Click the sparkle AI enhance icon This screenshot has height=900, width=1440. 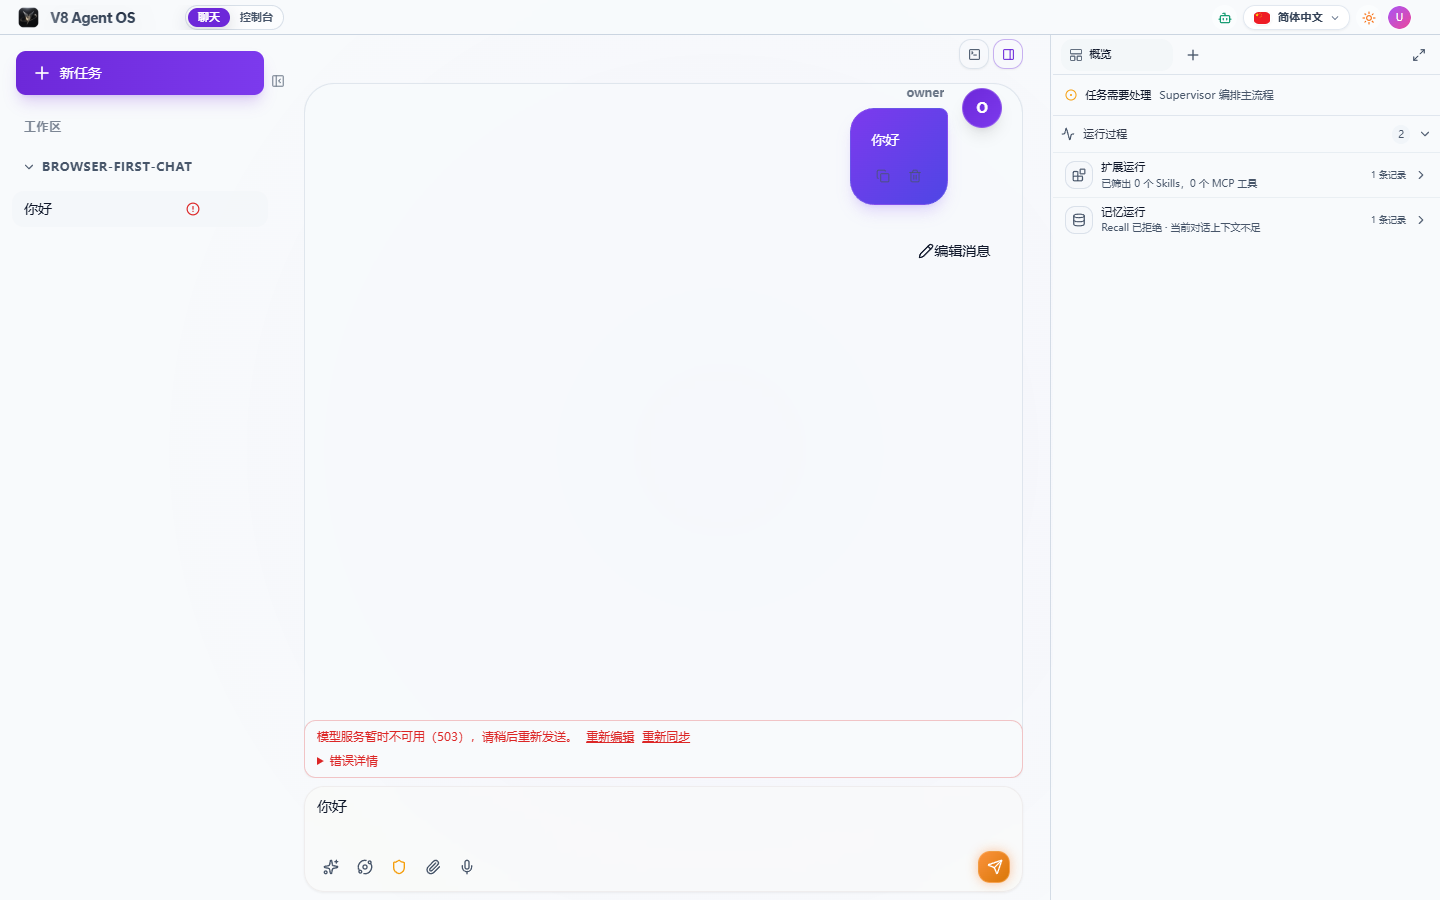pyautogui.click(x=331, y=867)
